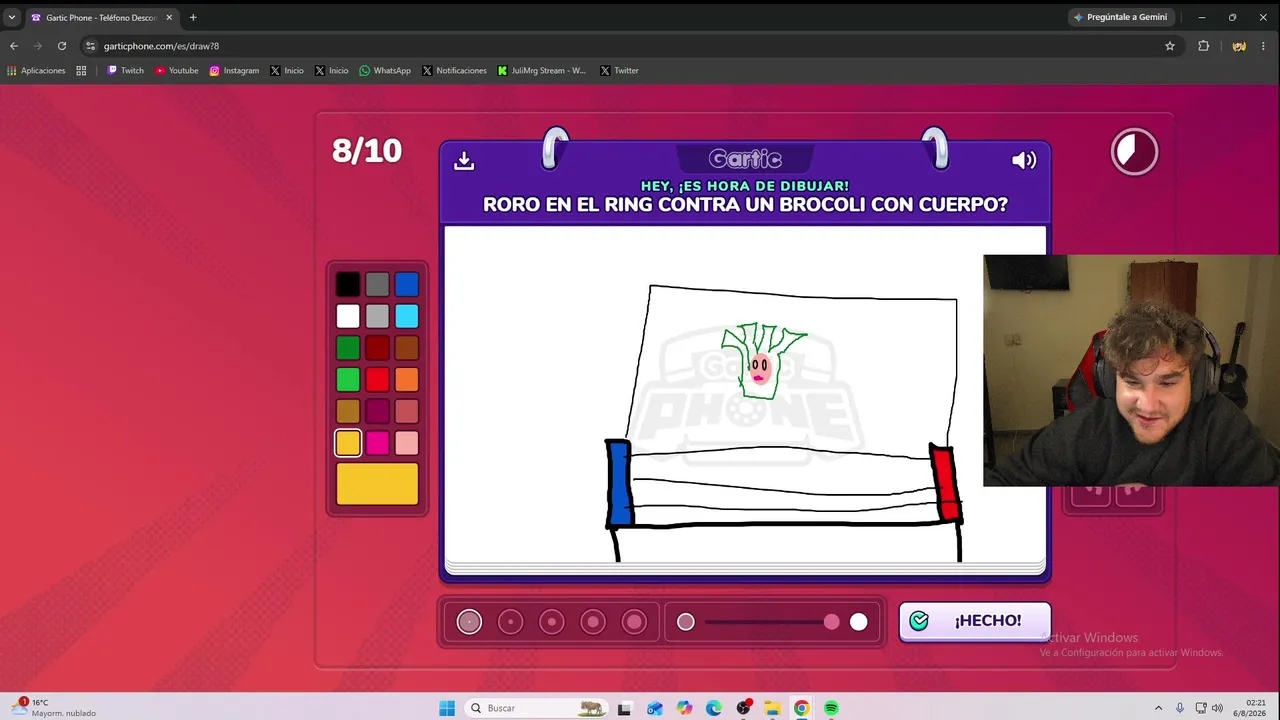This screenshot has height=720, width=1280.
Task: Expand the tab search dropdown
Action: (x=12, y=17)
